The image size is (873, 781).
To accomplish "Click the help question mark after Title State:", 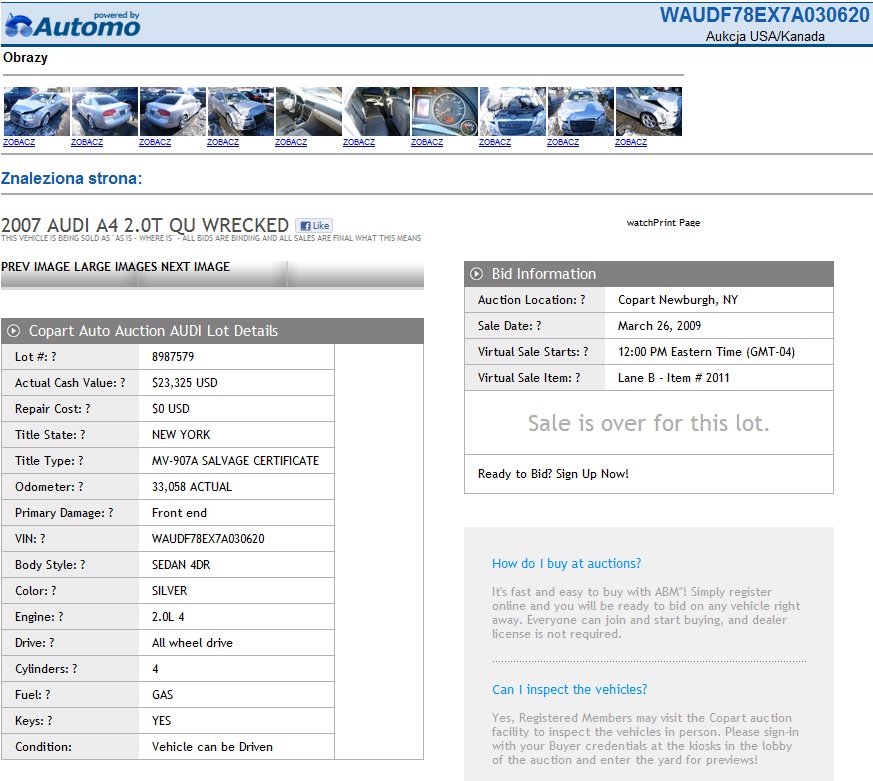I will click(x=82, y=435).
